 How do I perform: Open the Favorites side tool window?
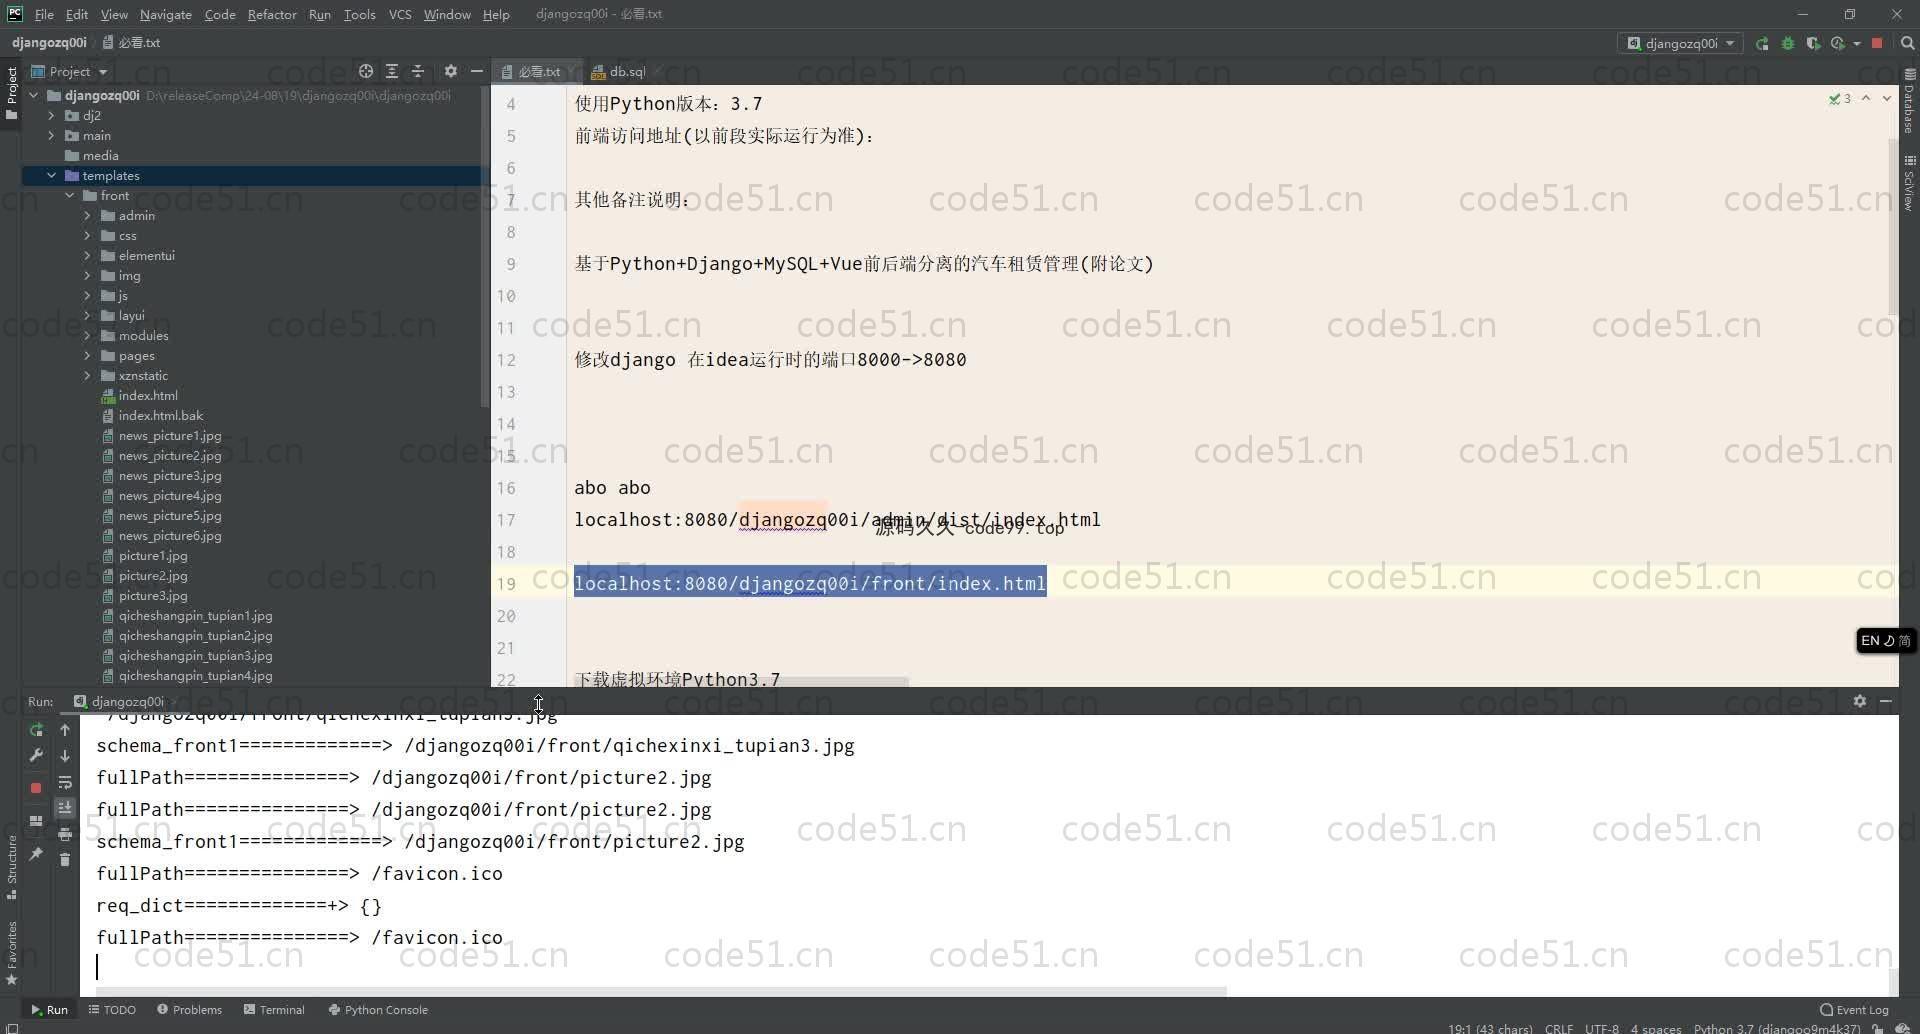tap(12, 952)
